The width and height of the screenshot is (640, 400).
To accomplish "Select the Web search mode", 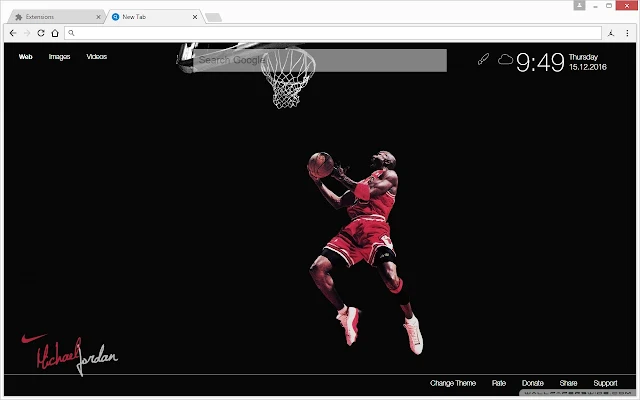I will coord(25,57).
